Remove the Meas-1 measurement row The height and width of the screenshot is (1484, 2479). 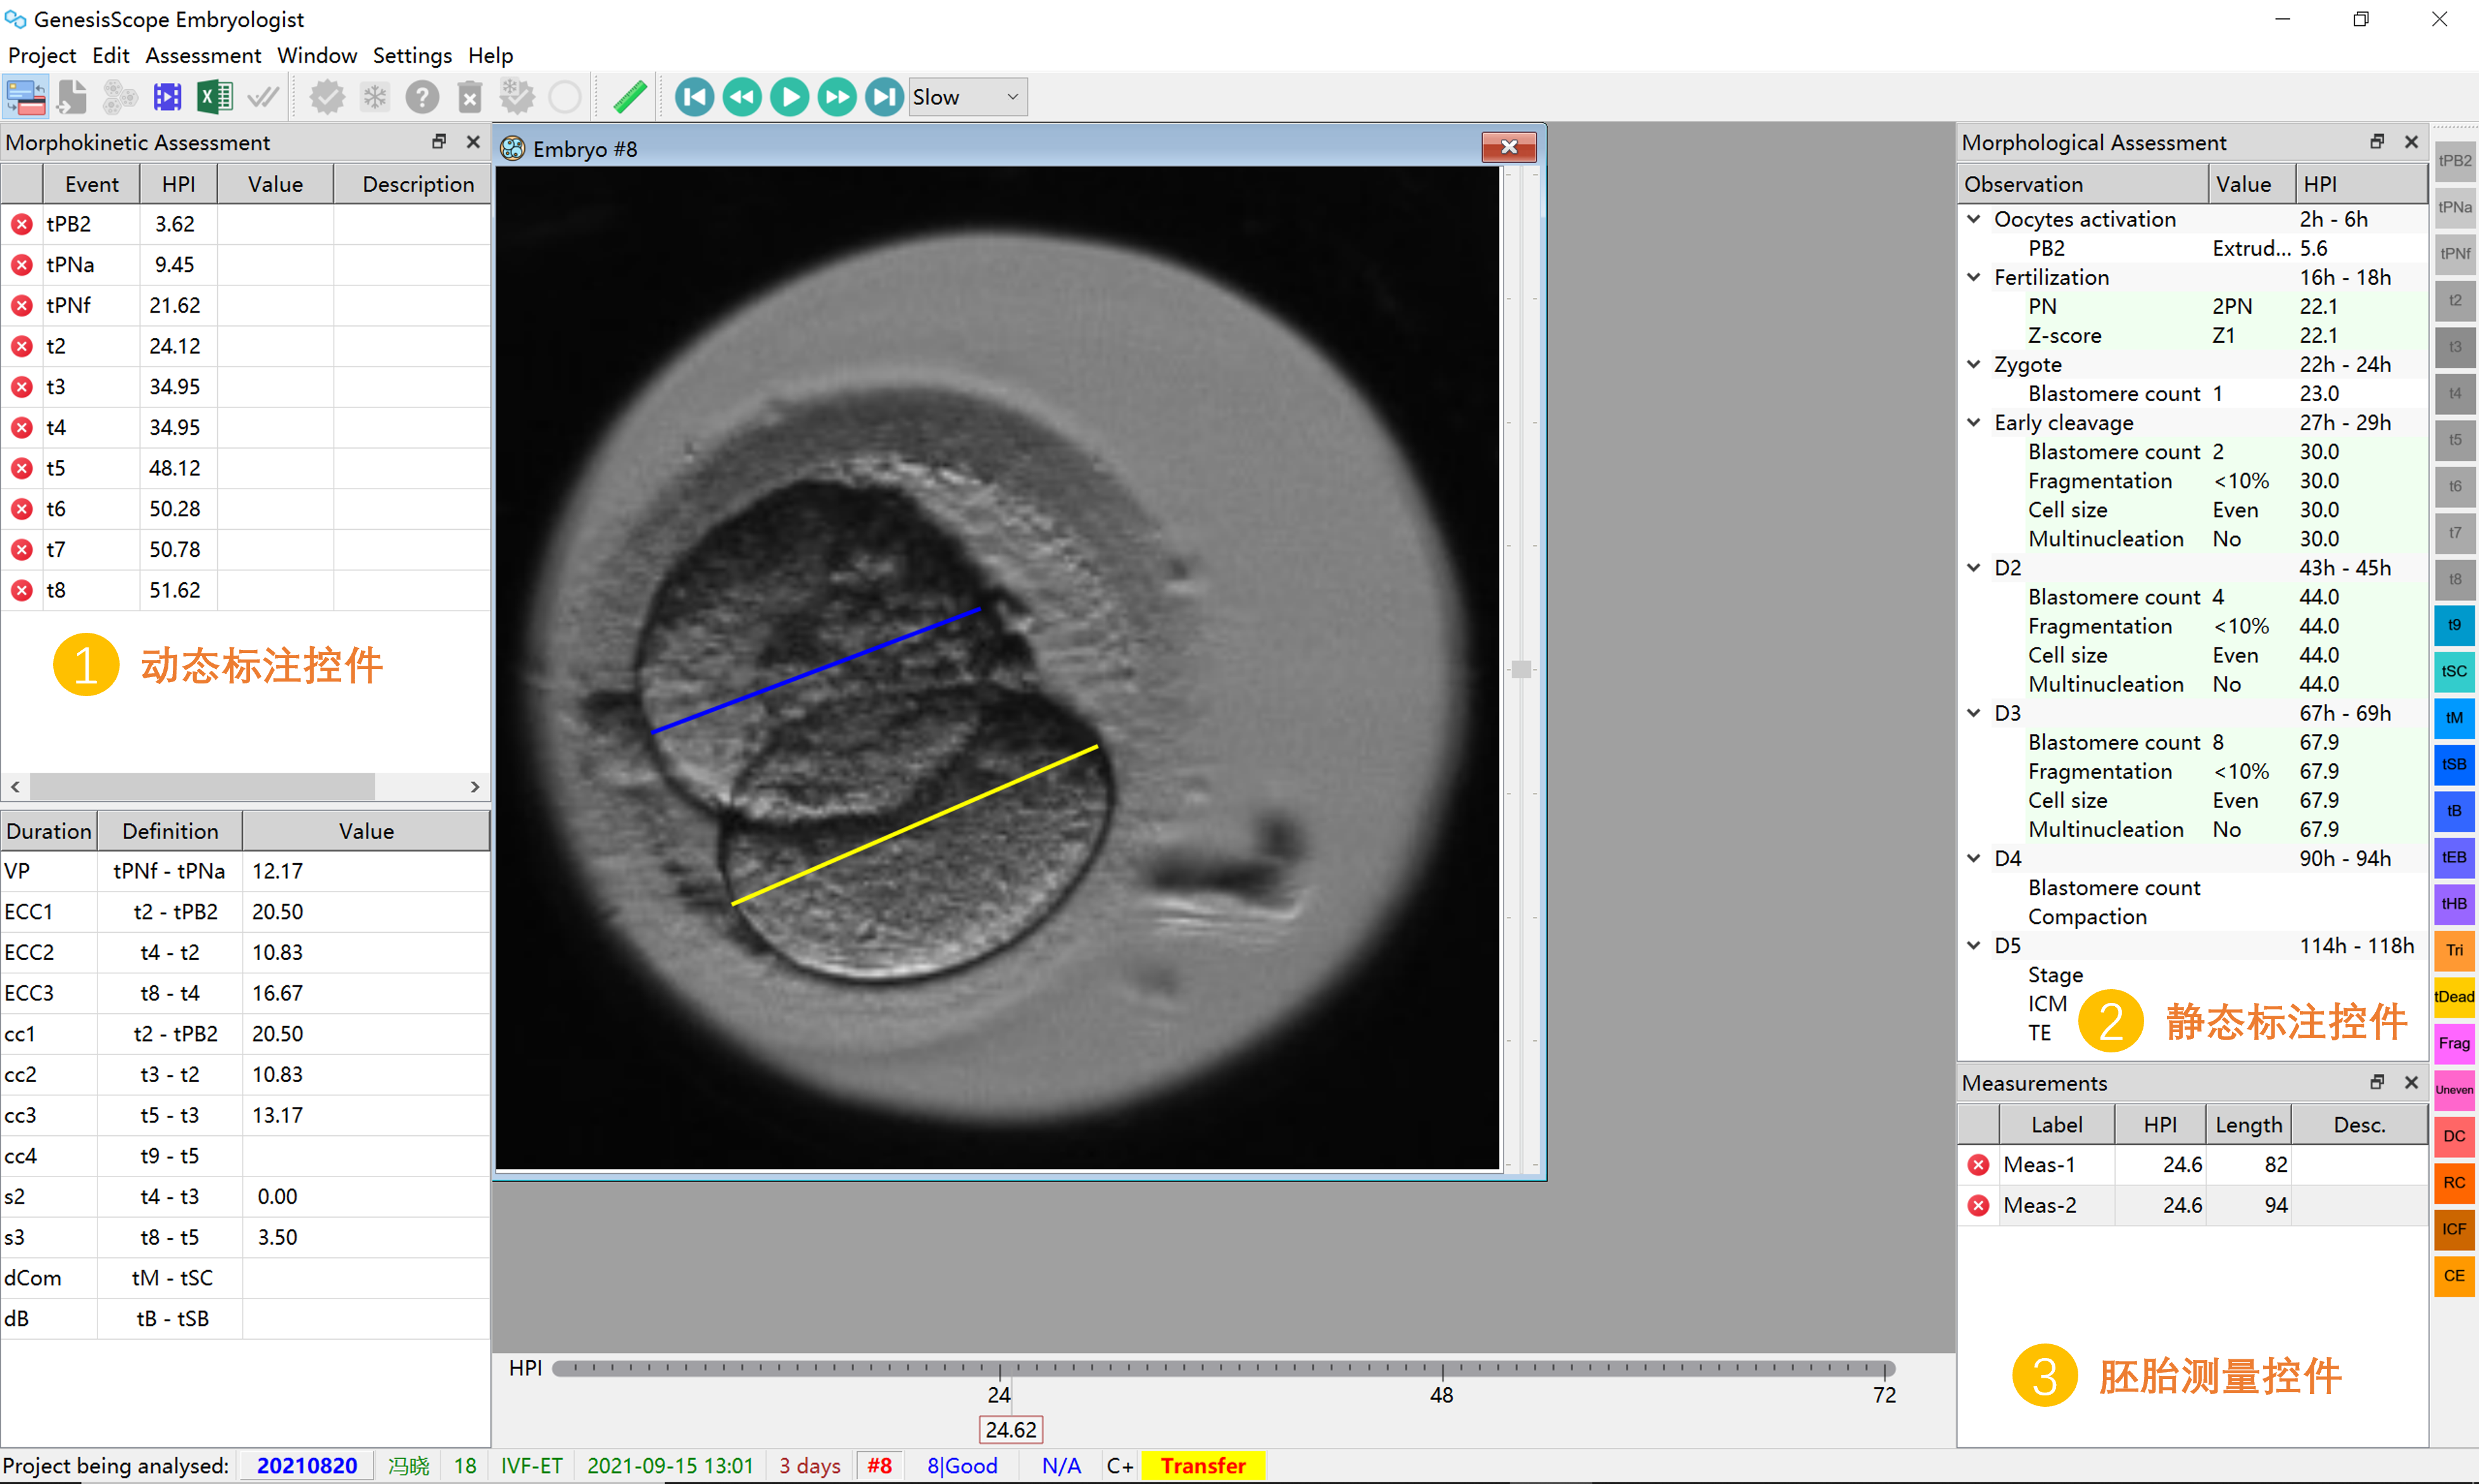(x=1978, y=1165)
